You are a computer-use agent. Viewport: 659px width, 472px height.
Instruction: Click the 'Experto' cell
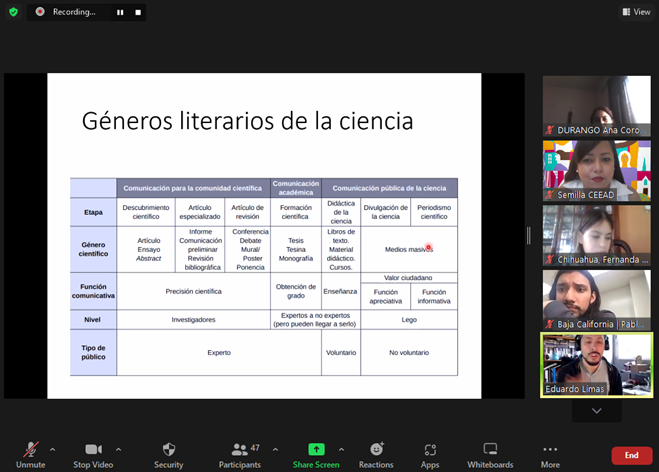coord(219,352)
